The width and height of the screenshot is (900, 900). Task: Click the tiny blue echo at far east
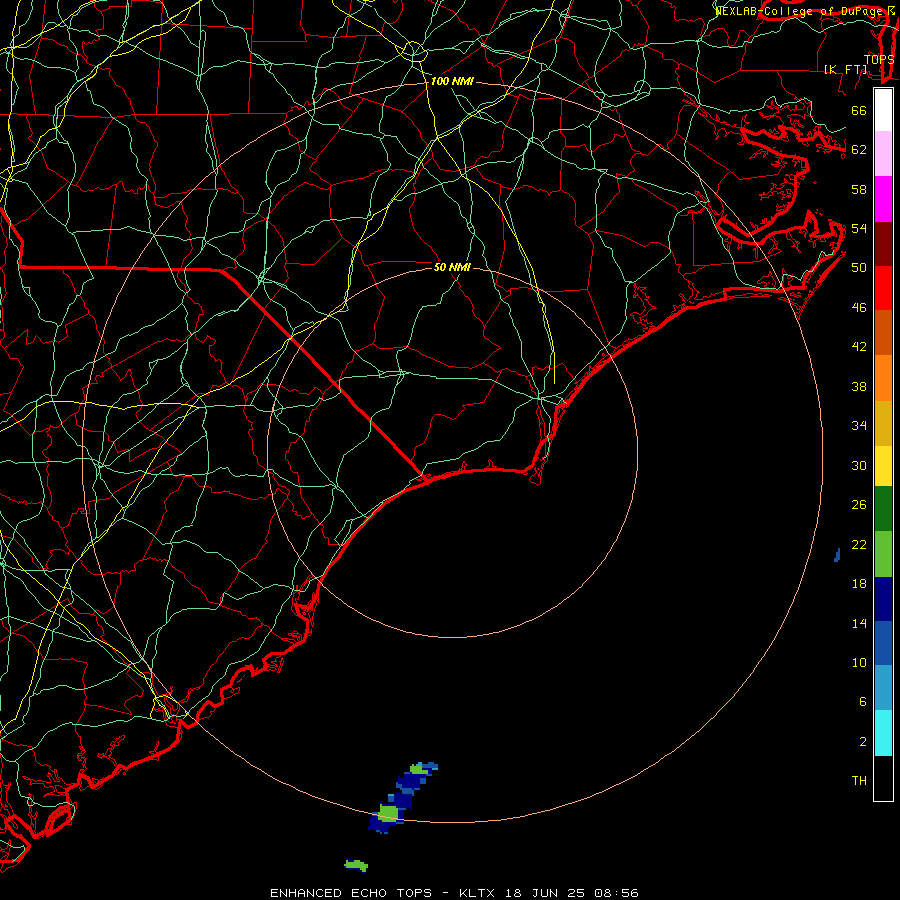(837, 555)
